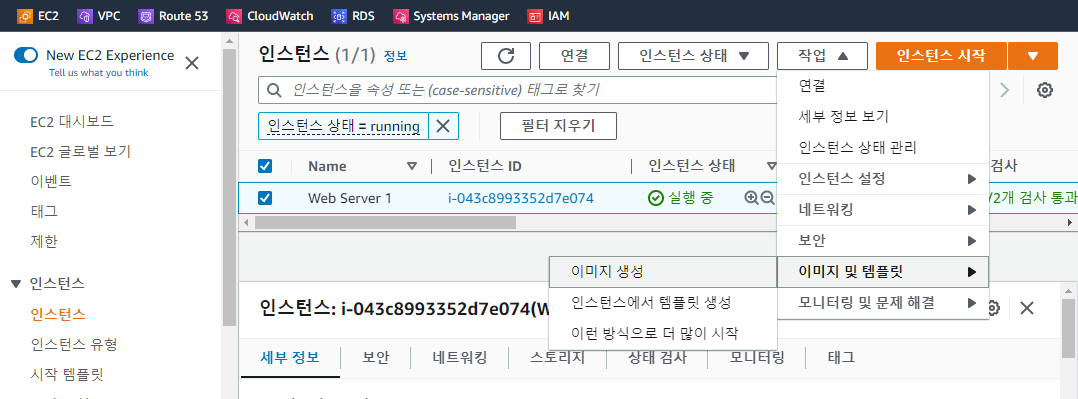Screen dimensions: 1078x399
Task: Expand the 네트워킹 submenu
Action: click(x=883, y=210)
